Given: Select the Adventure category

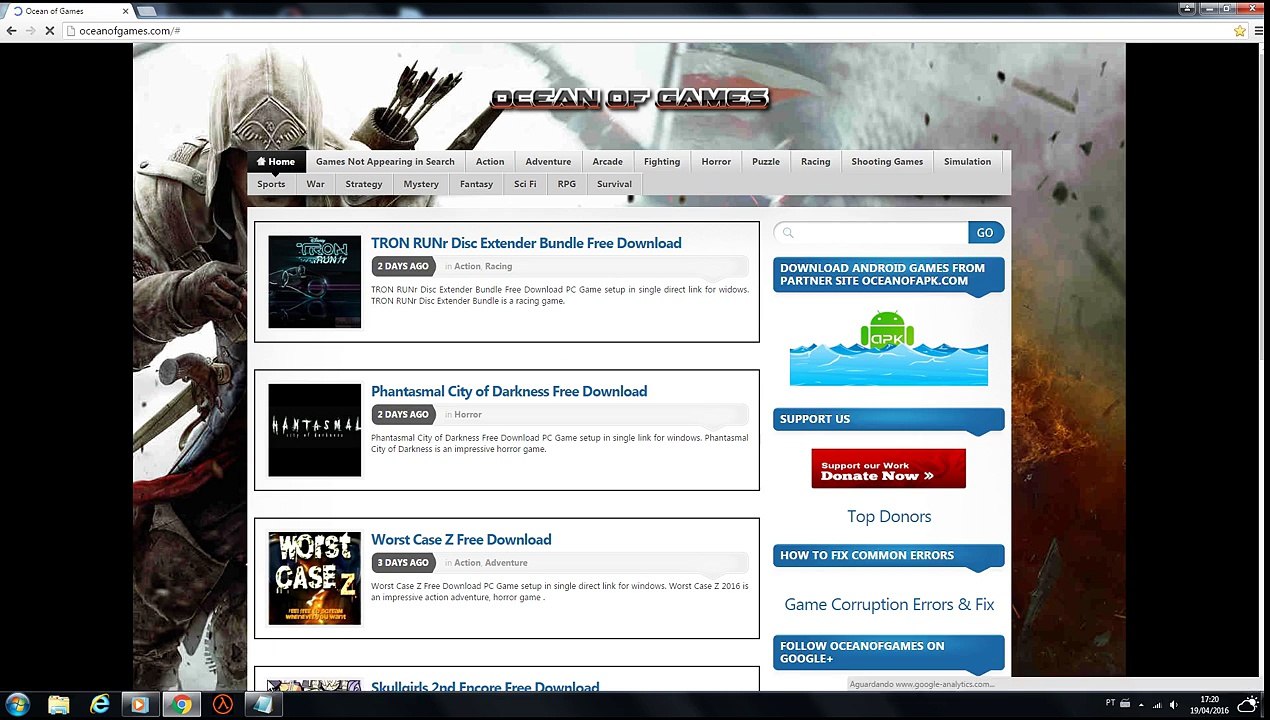Looking at the screenshot, I should click(548, 161).
